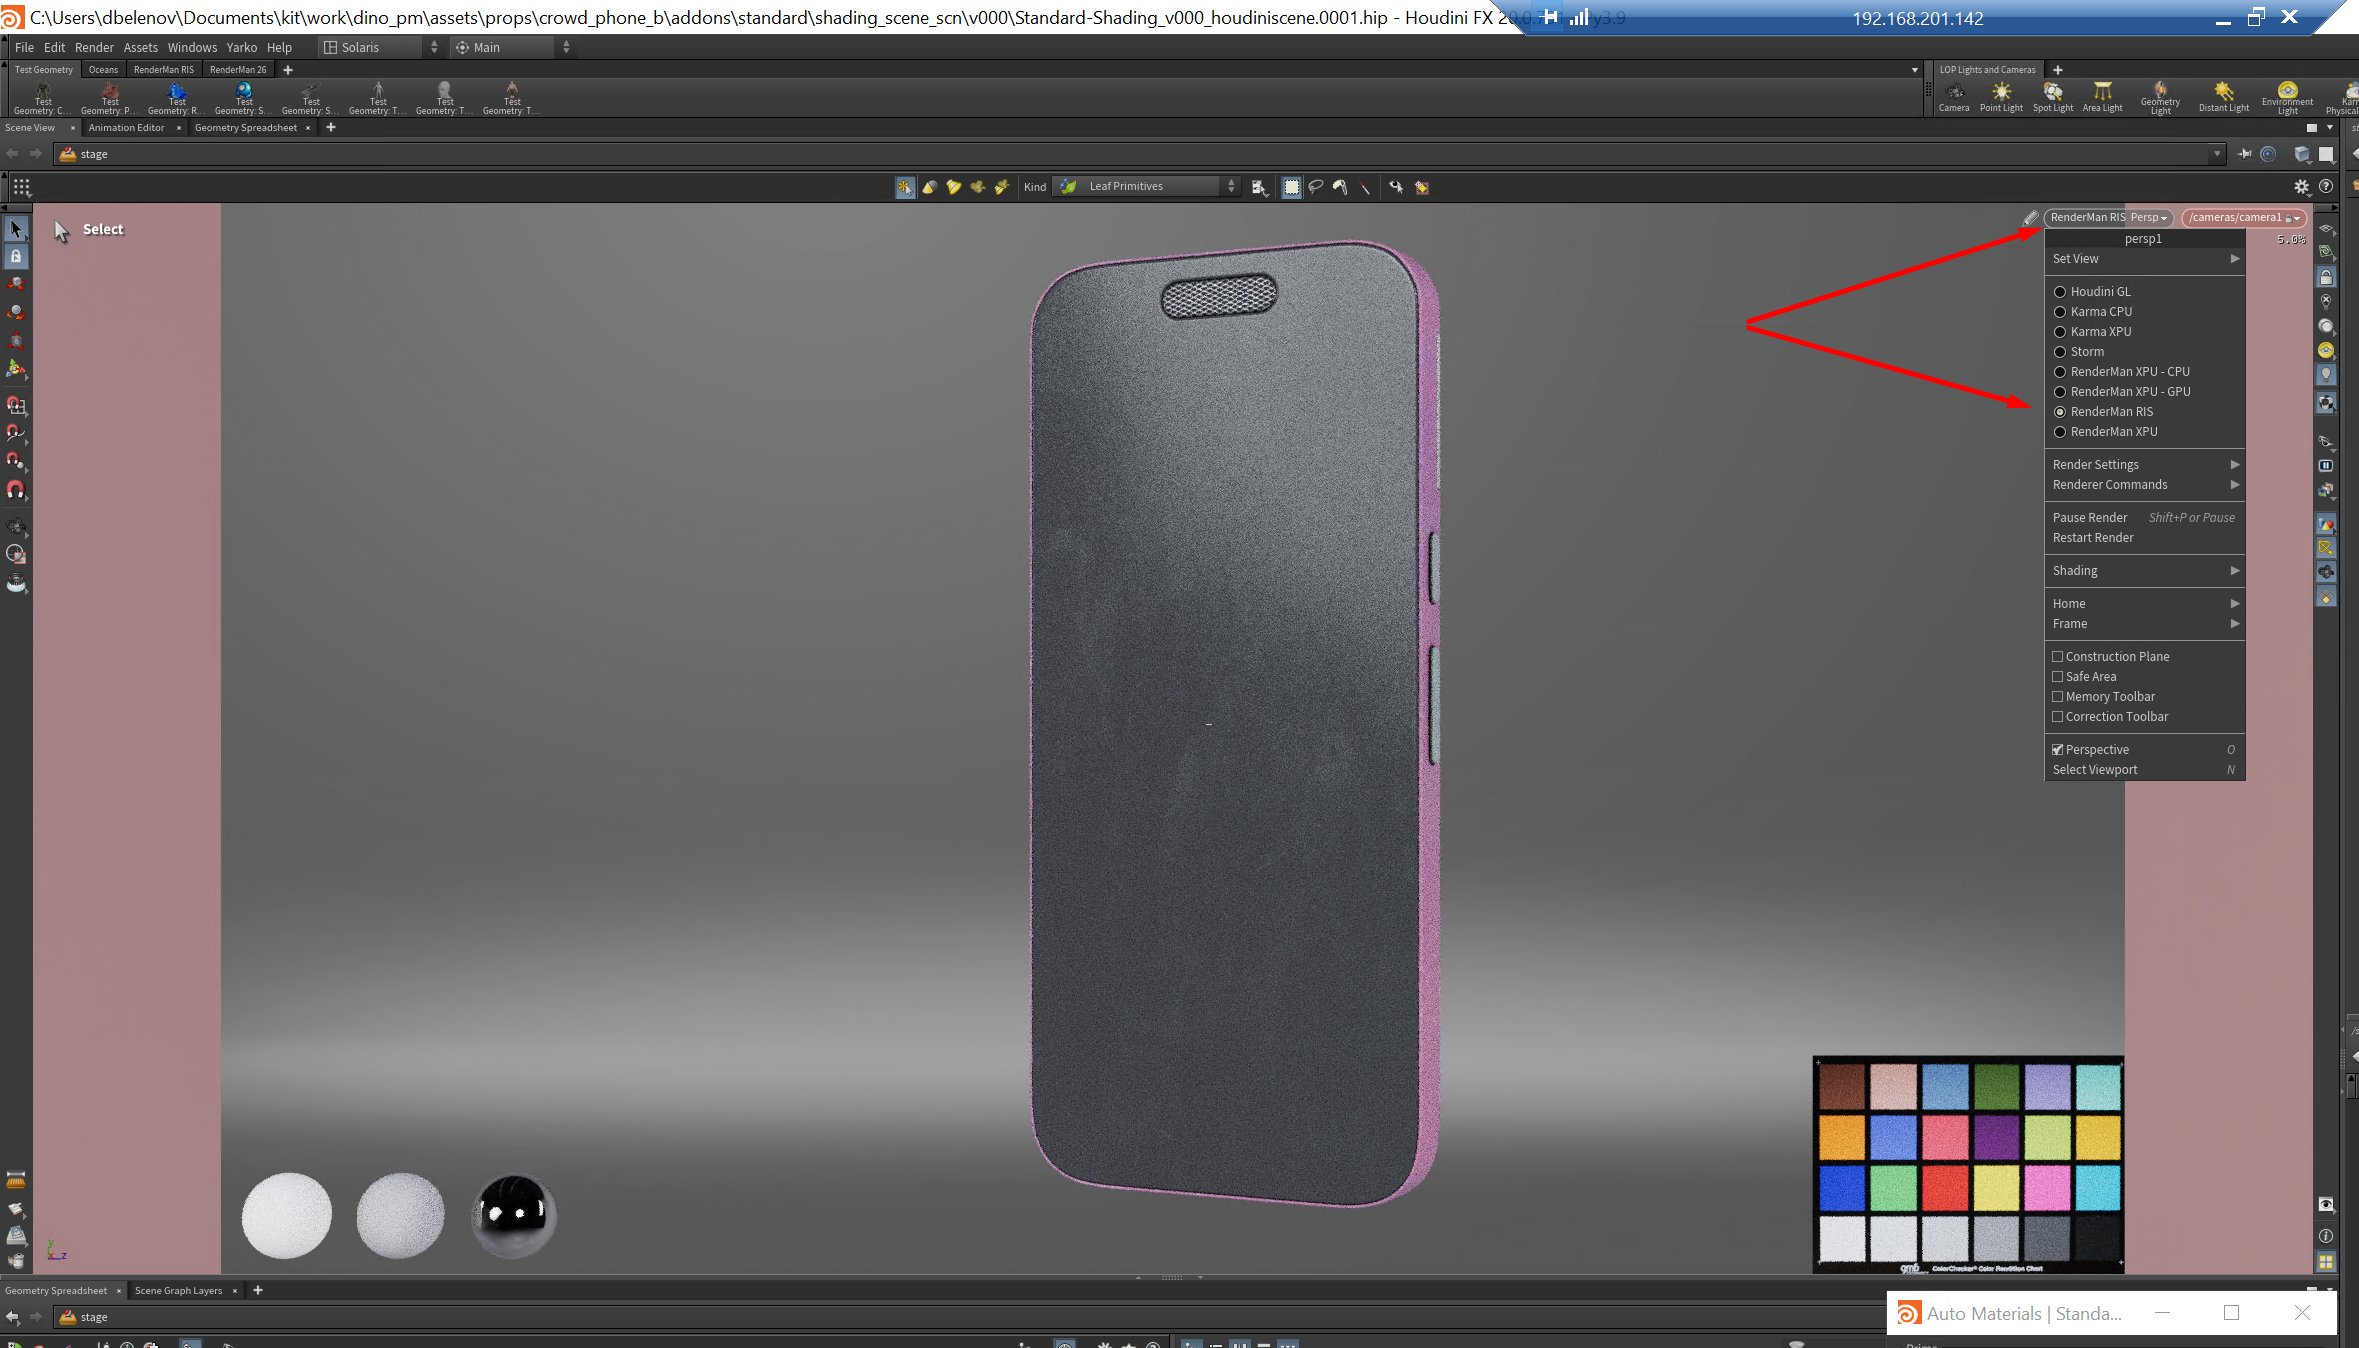This screenshot has height=1348, width=2359.
Task: Add an Area Light from shelf
Action: pyautogui.click(x=2102, y=97)
